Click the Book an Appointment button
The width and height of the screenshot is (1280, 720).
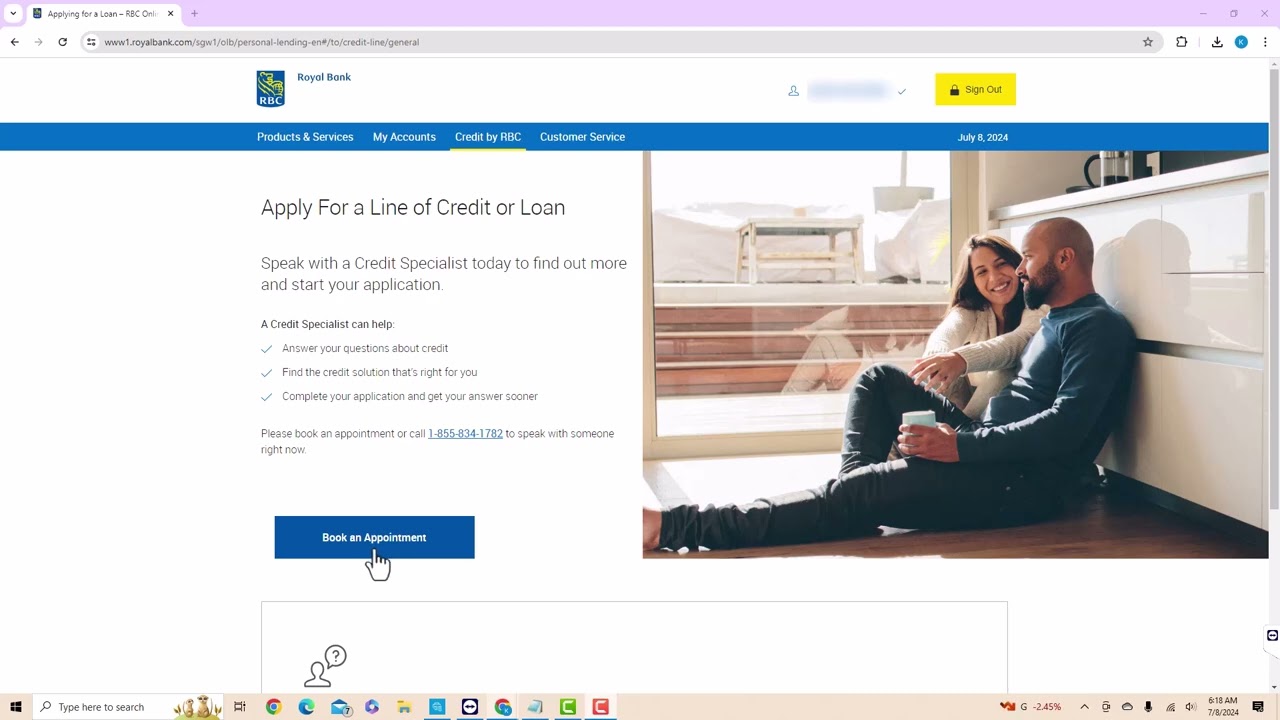click(x=374, y=537)
